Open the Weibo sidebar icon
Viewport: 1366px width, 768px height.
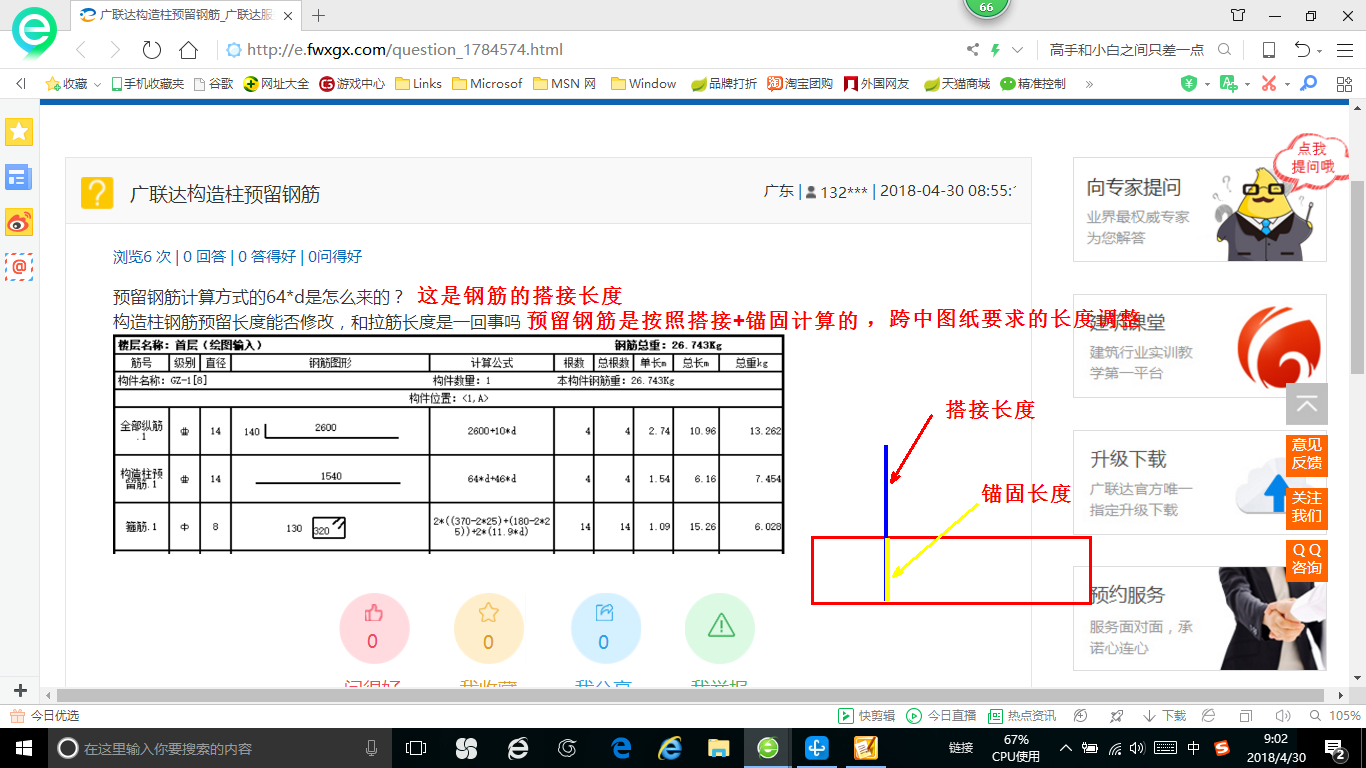pyautogui.click(x=19, y=222)
